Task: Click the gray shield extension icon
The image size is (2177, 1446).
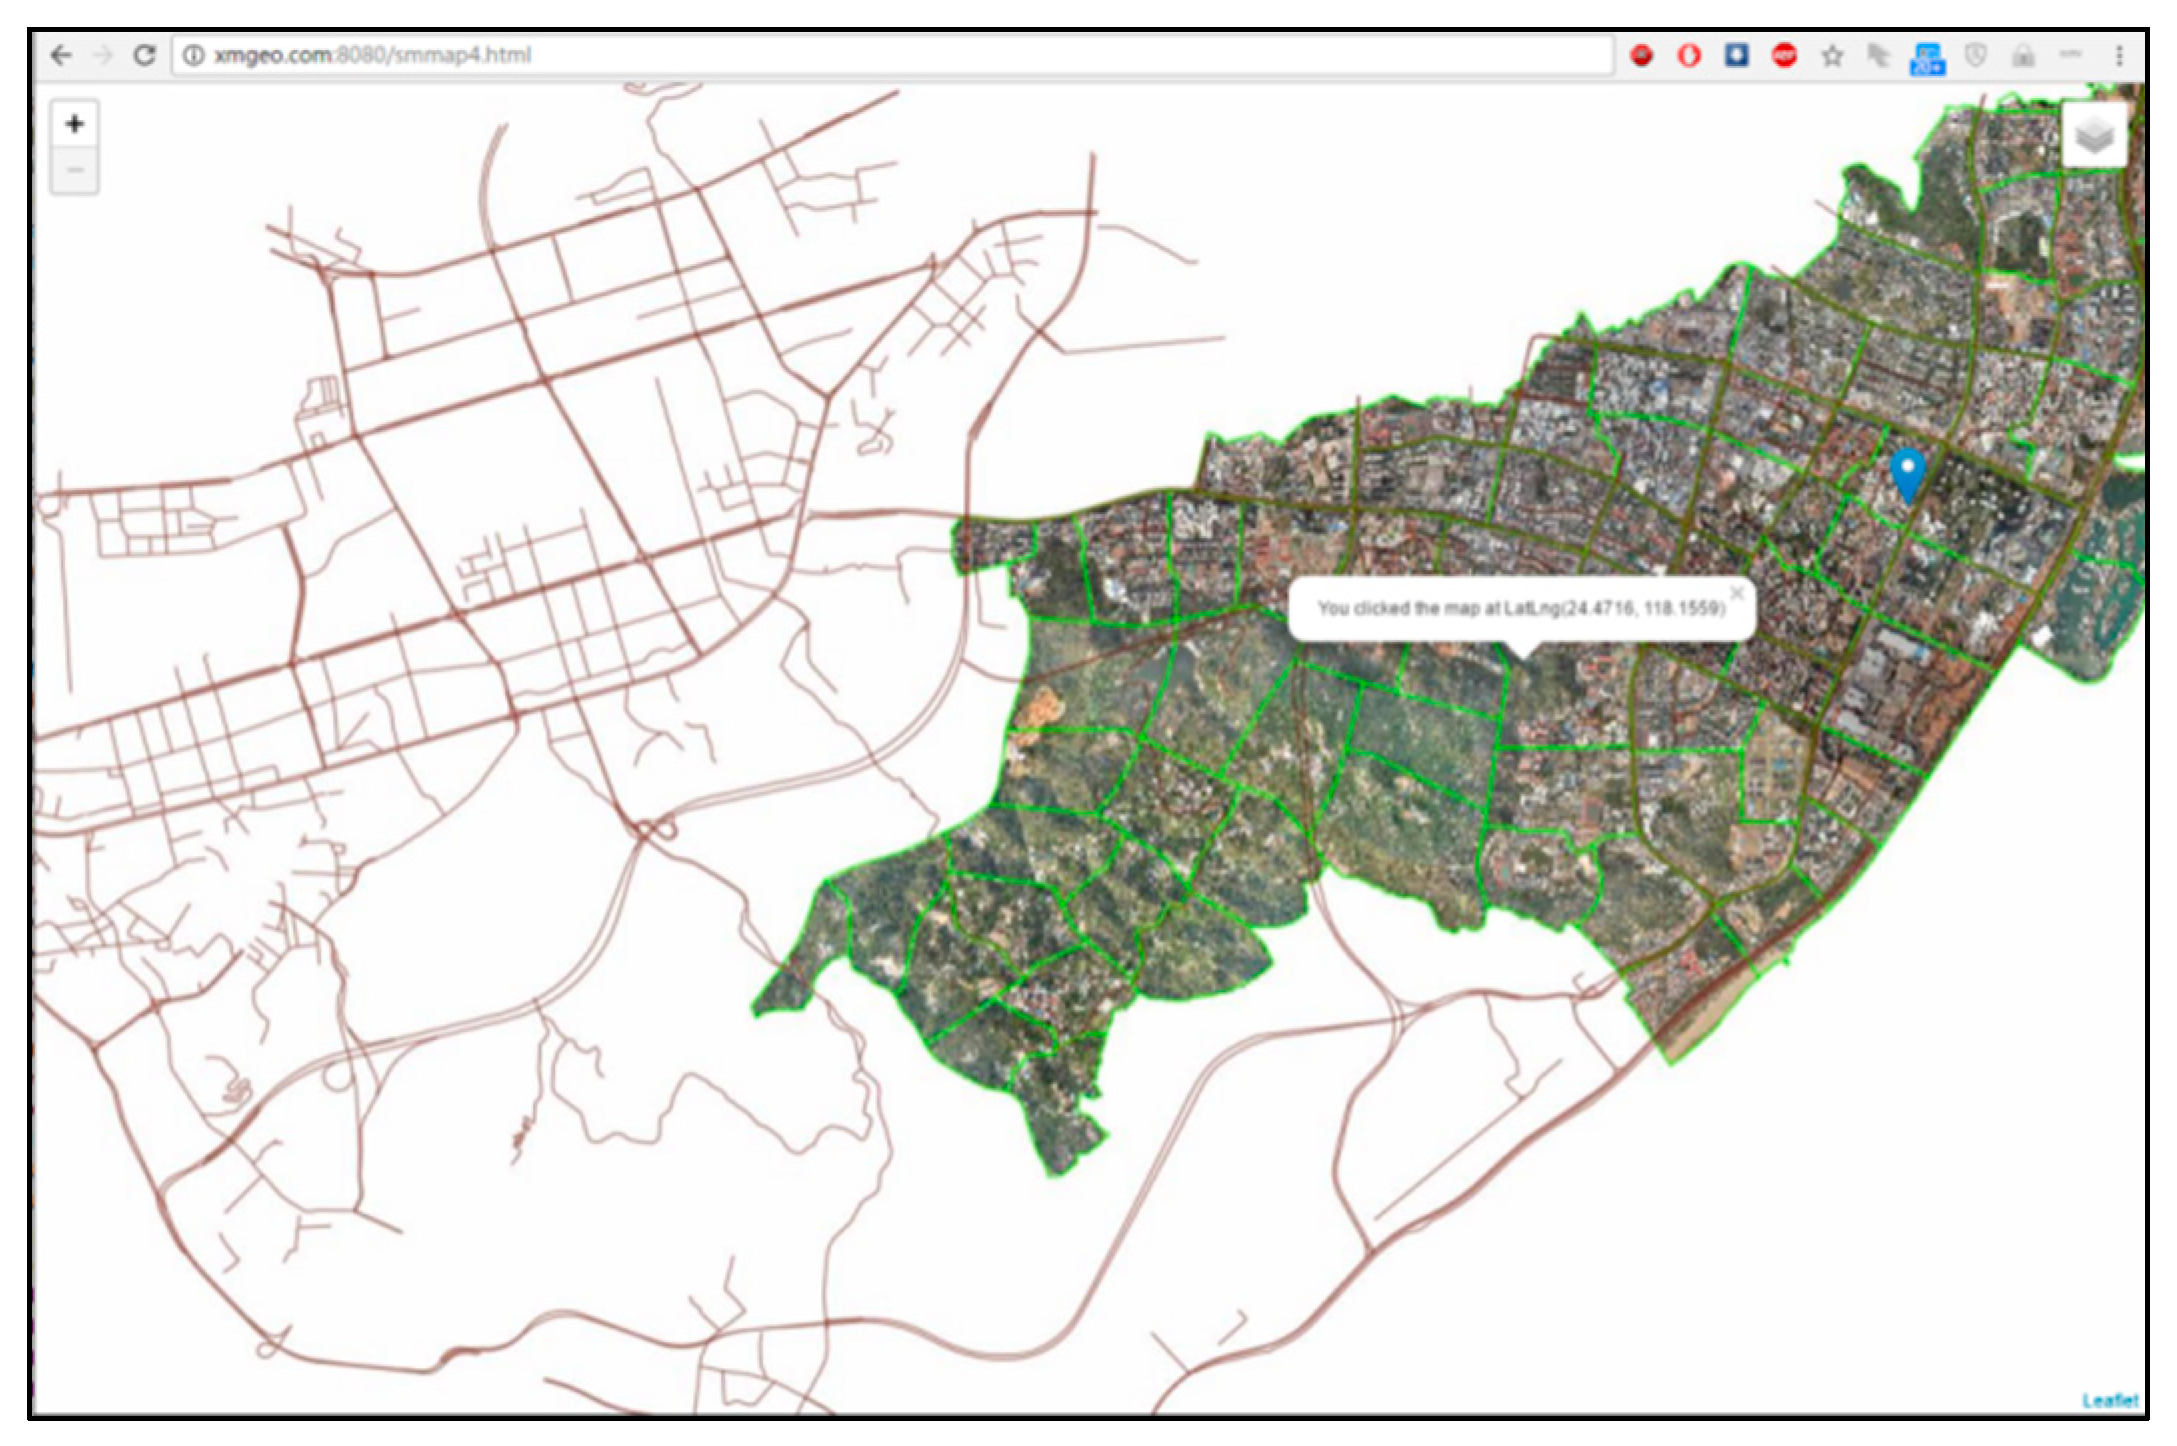Action: click(1975, 56)
